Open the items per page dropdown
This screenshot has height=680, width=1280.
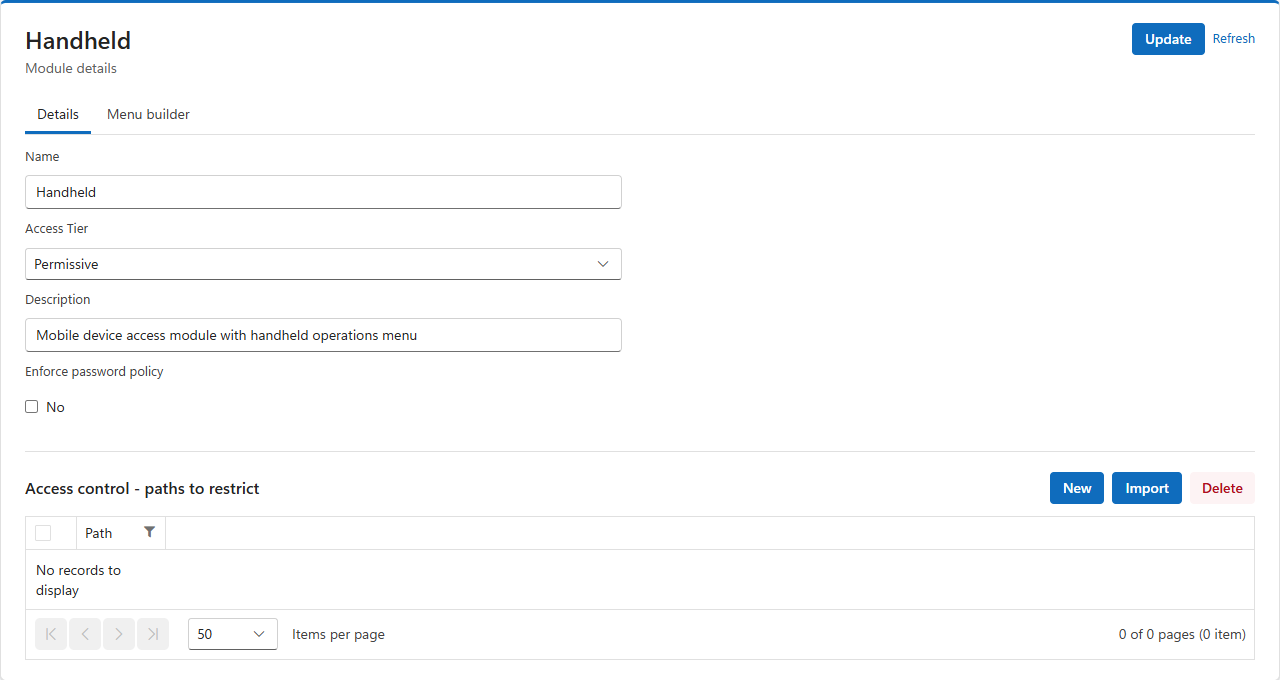pyautogui.click(x=233, y=634)
